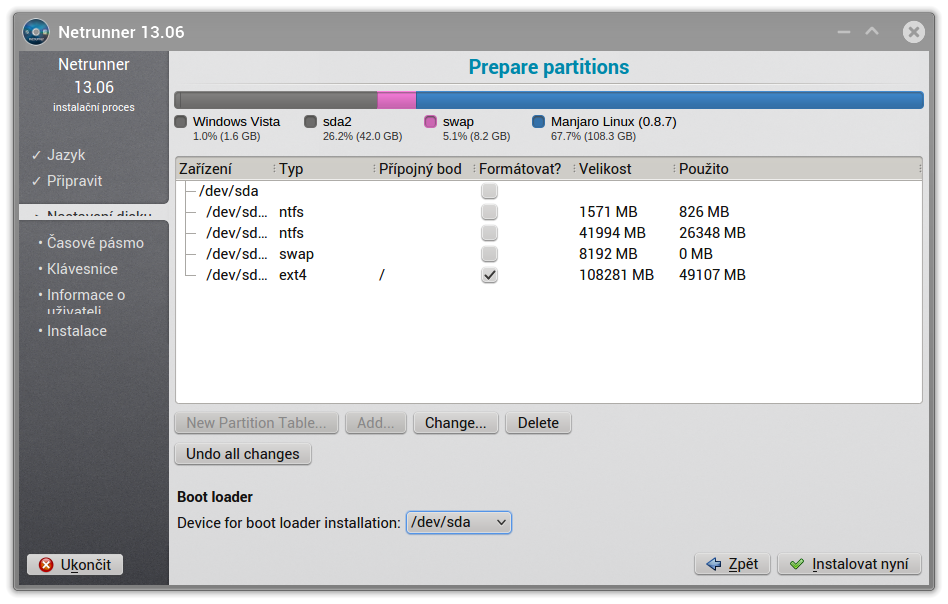Open the boot loader device dropdown
This screenshot has height=604, width=948.
[459, 522]
